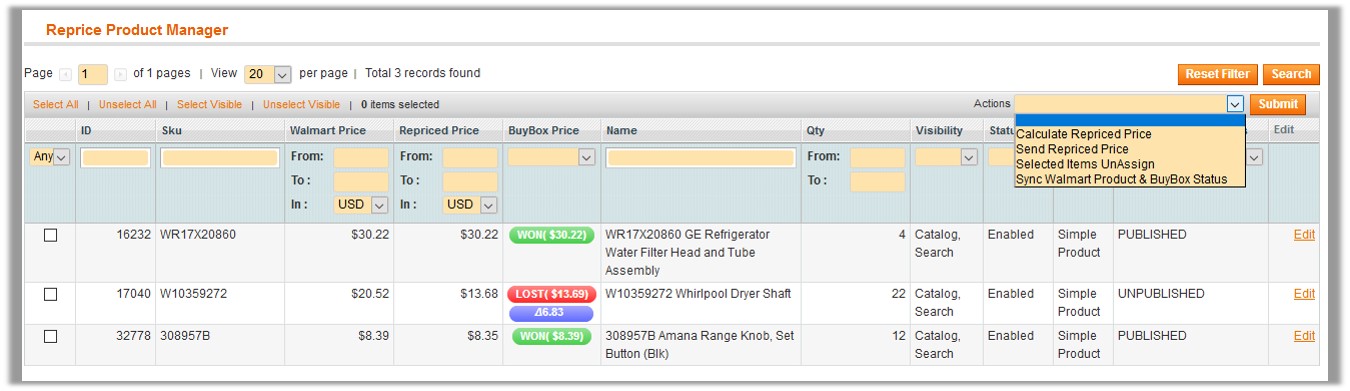Check the row for SKU 308957B

tap(50, 336)
